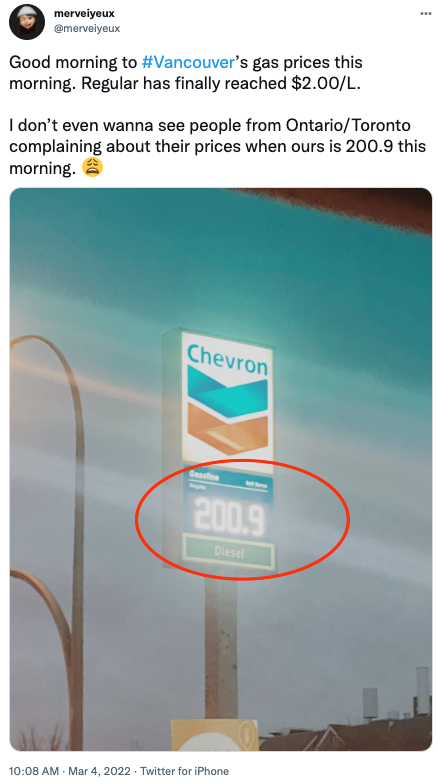438x783 pixels.
Task: Click the concrete pole under Chevron sign
Action: pyautogui.click(x=221, y=647)
